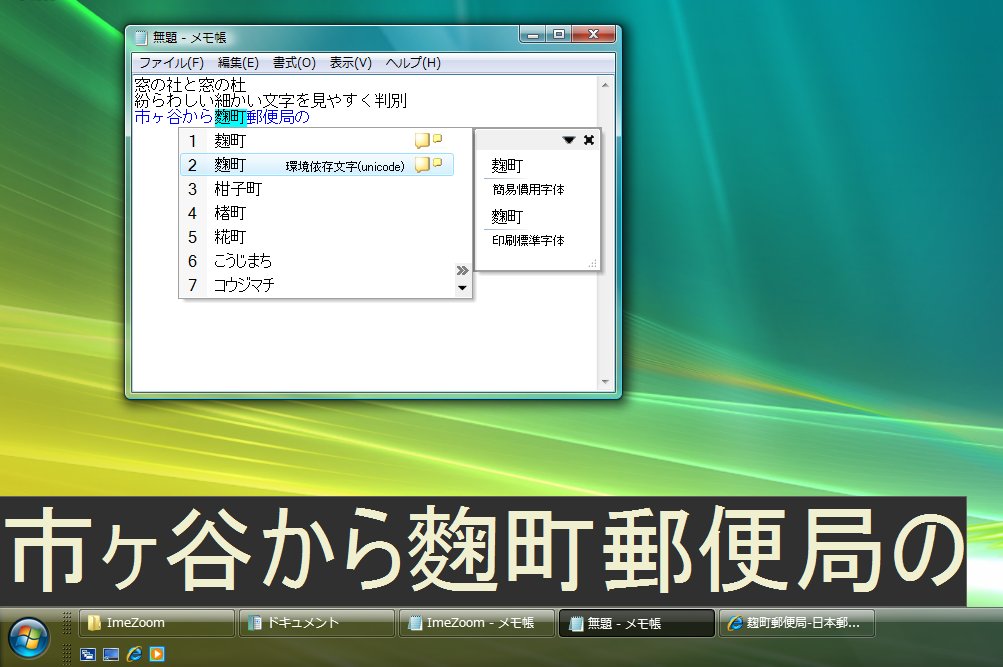1003x667 pixels.
Task: Click the speech bubble icon beside candidate 1 麹町
Action: (x=422, y=140)
